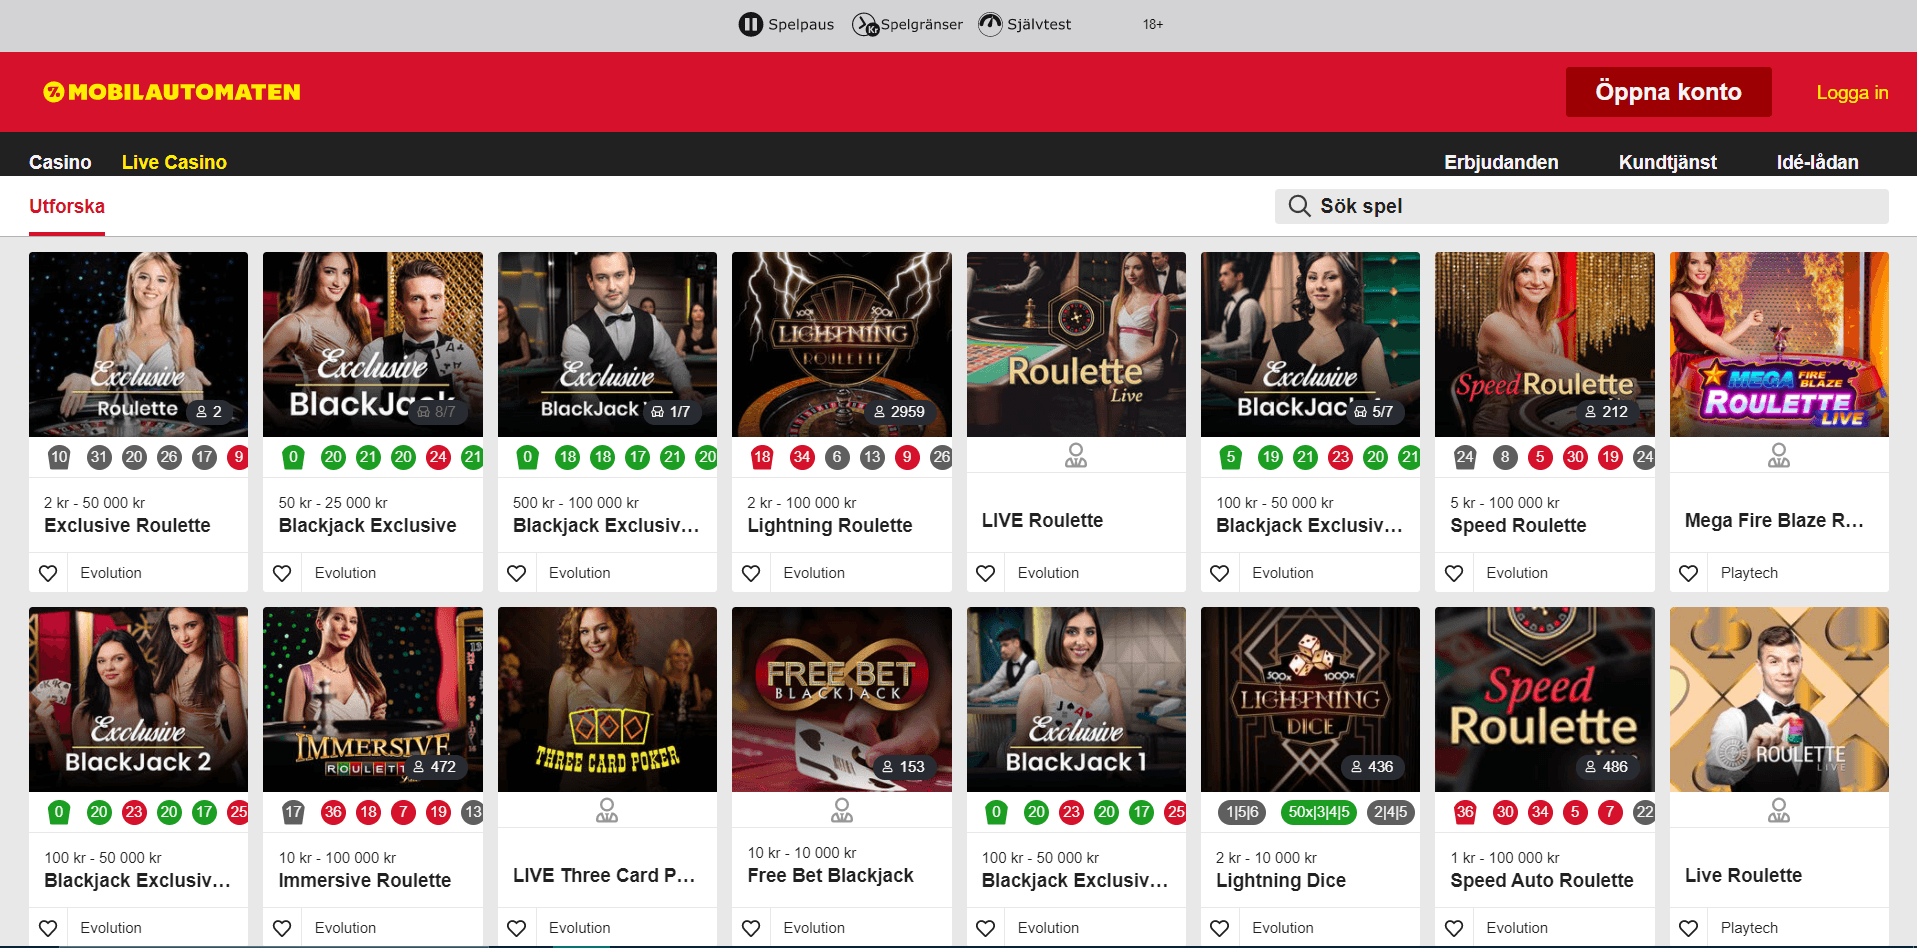The image size is (1917, 948).
Task: Open Spelgränser limits icon
Action: 864,24
